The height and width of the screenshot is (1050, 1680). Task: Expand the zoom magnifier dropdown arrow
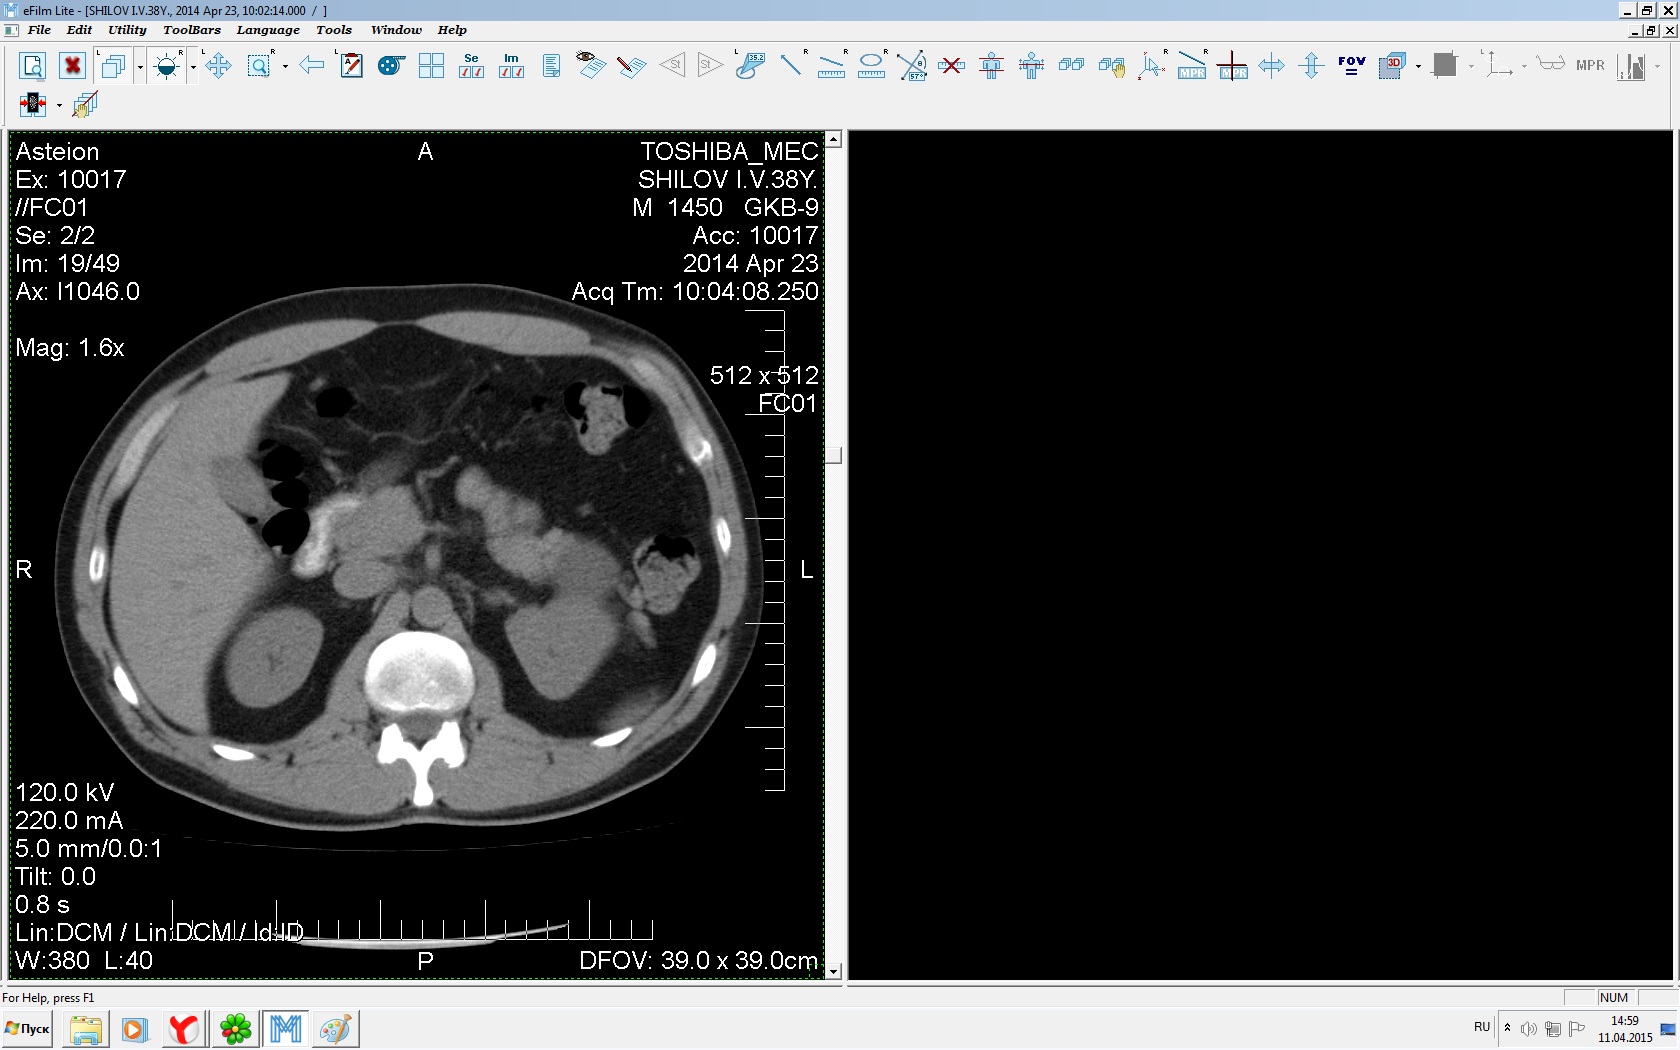click(x=286, y=68)
